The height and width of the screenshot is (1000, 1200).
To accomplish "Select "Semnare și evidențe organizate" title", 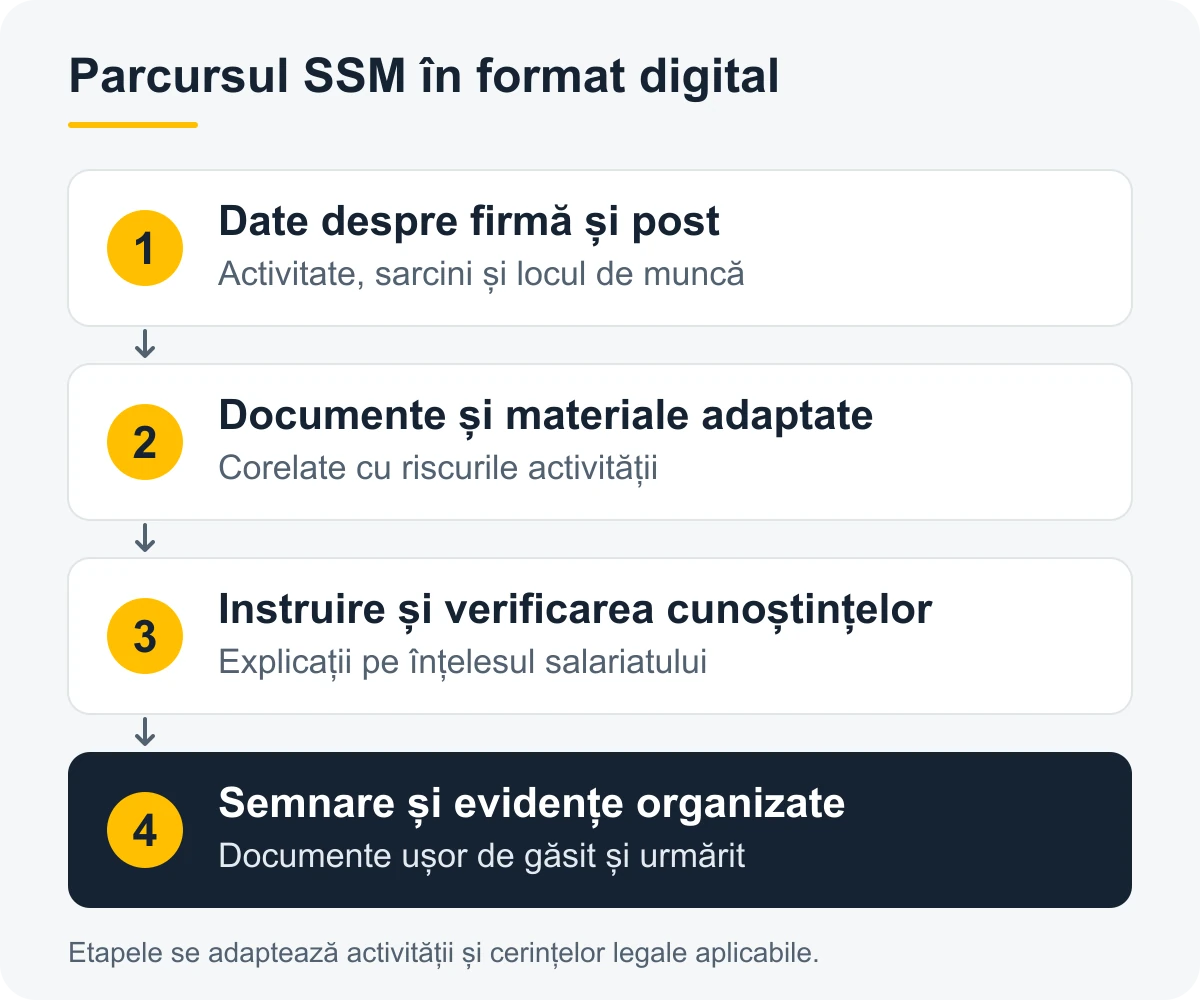I will pos(532,804).
